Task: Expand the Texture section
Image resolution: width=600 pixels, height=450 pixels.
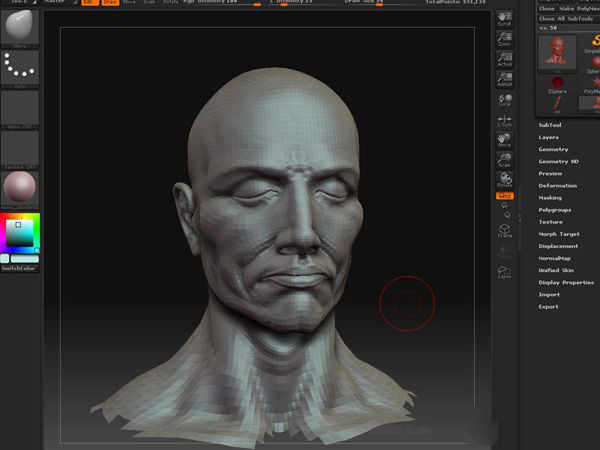Action: pyautogui.click(x=551, y=222)
